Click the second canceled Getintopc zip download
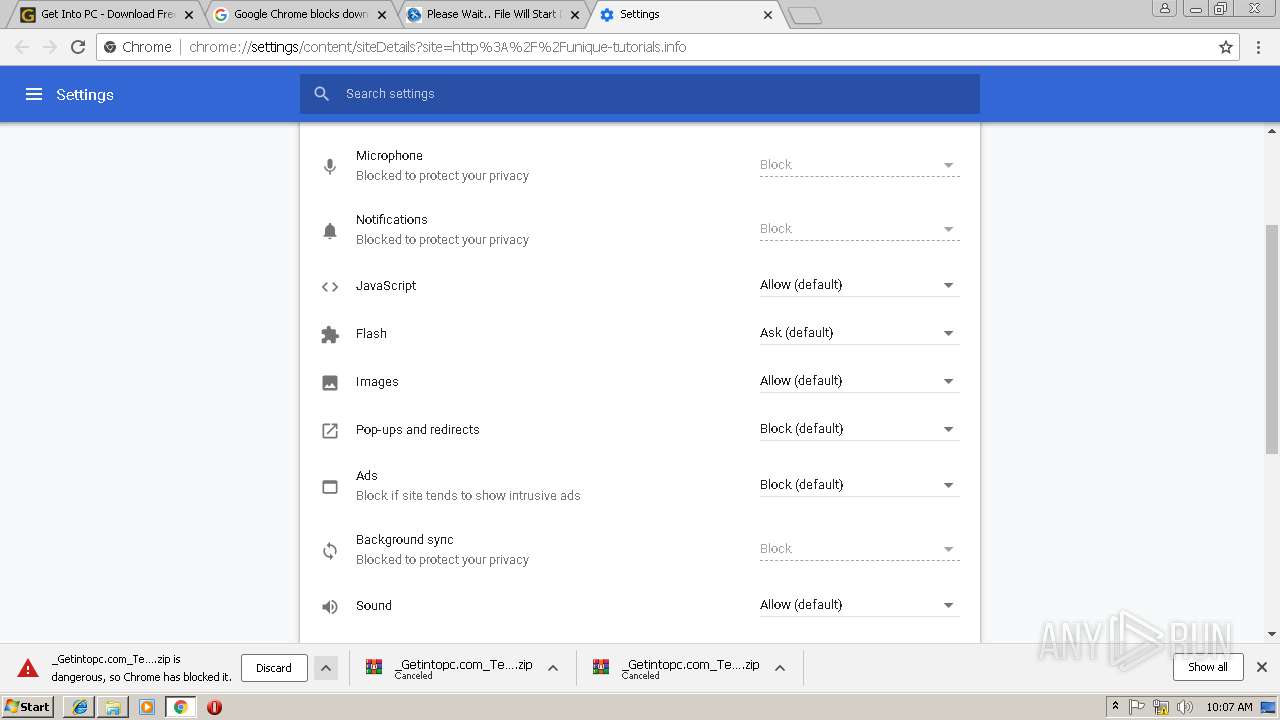This screenshot has height=720, width=1280. (450, 668)
